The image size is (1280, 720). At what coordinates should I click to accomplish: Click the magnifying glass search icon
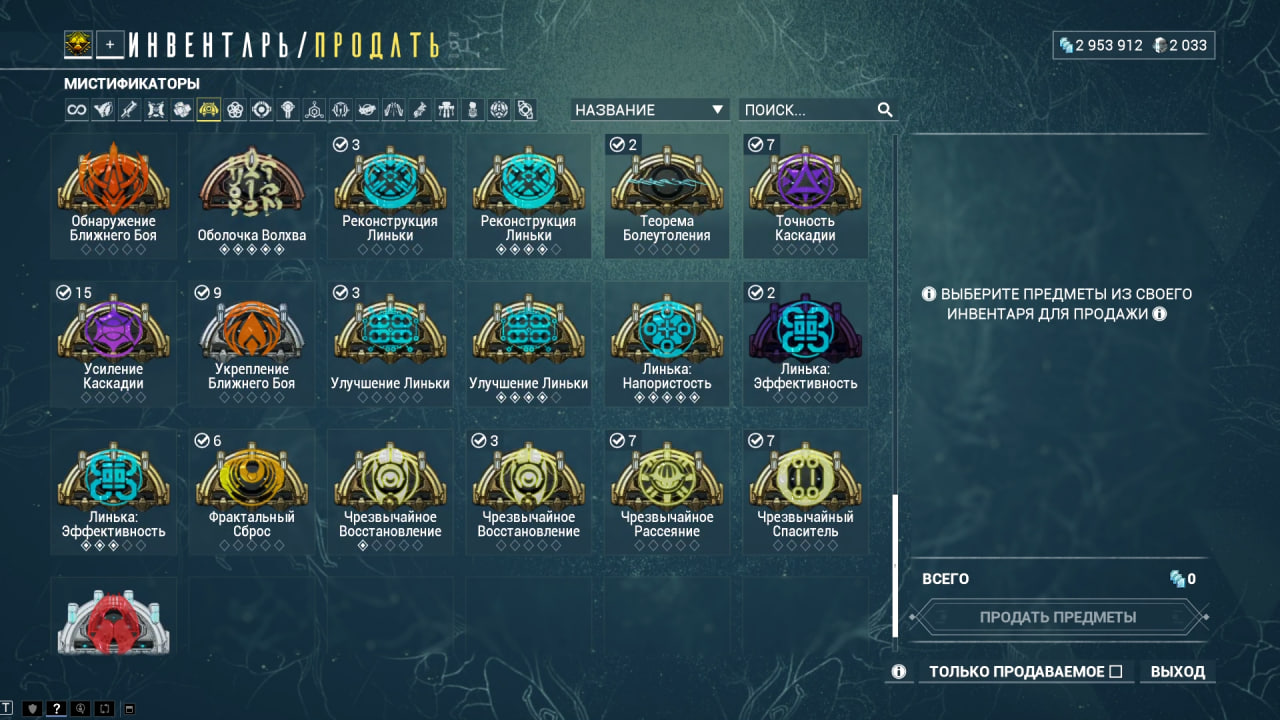885,110
